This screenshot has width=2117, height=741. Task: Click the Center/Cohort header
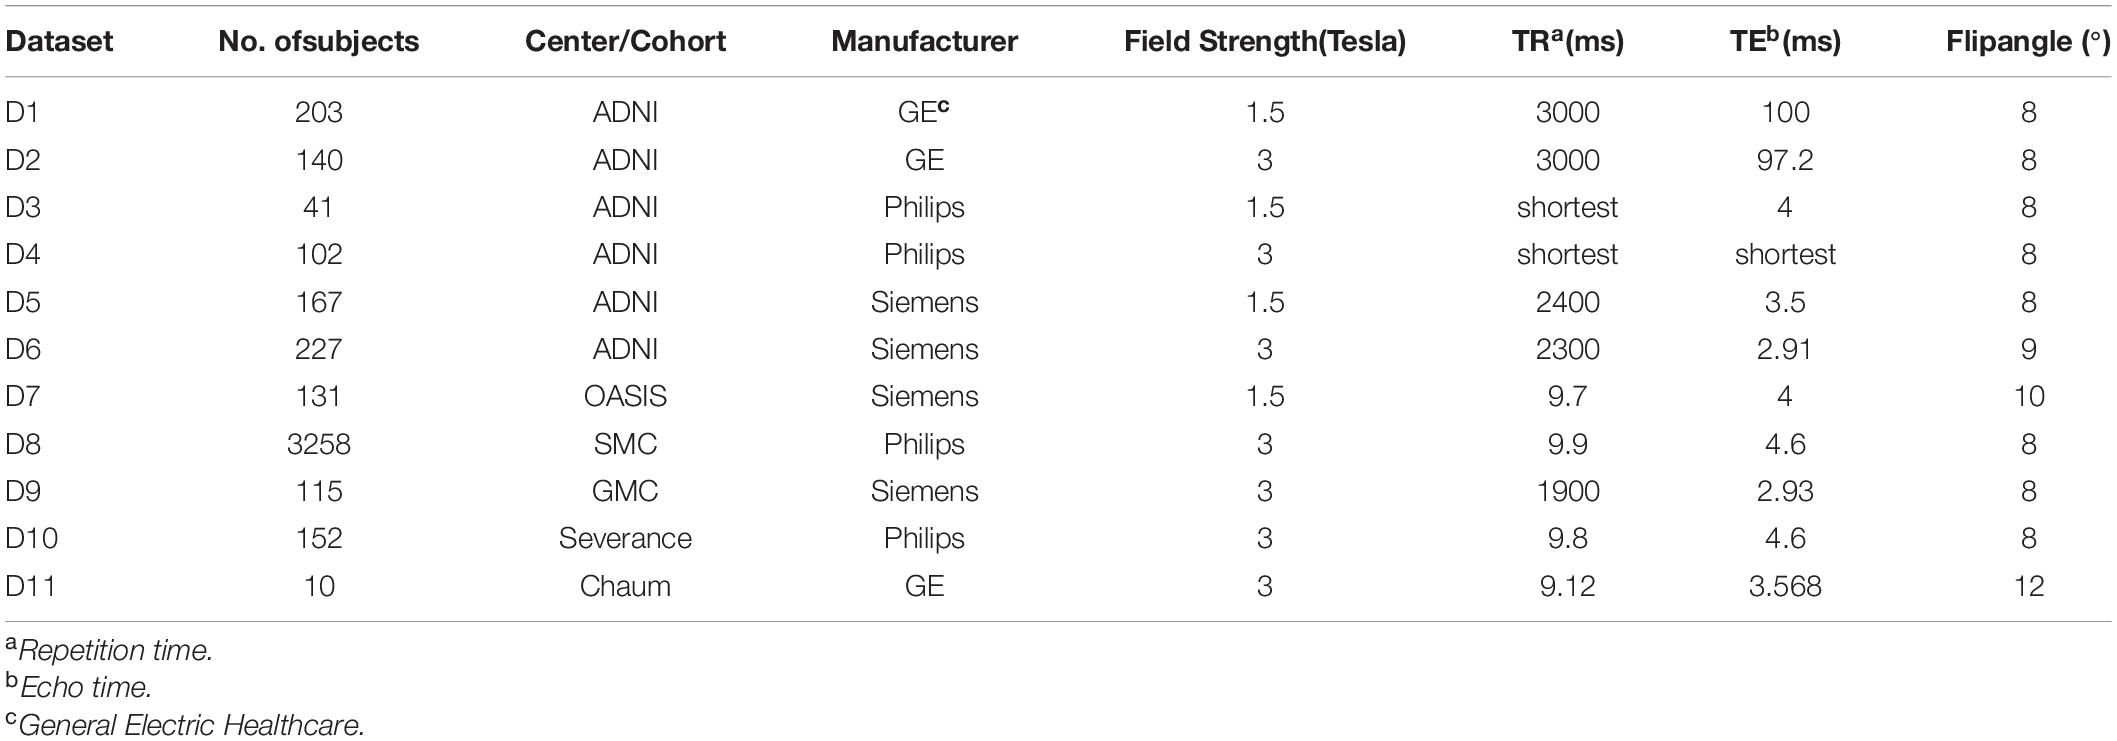pos(625,41)
